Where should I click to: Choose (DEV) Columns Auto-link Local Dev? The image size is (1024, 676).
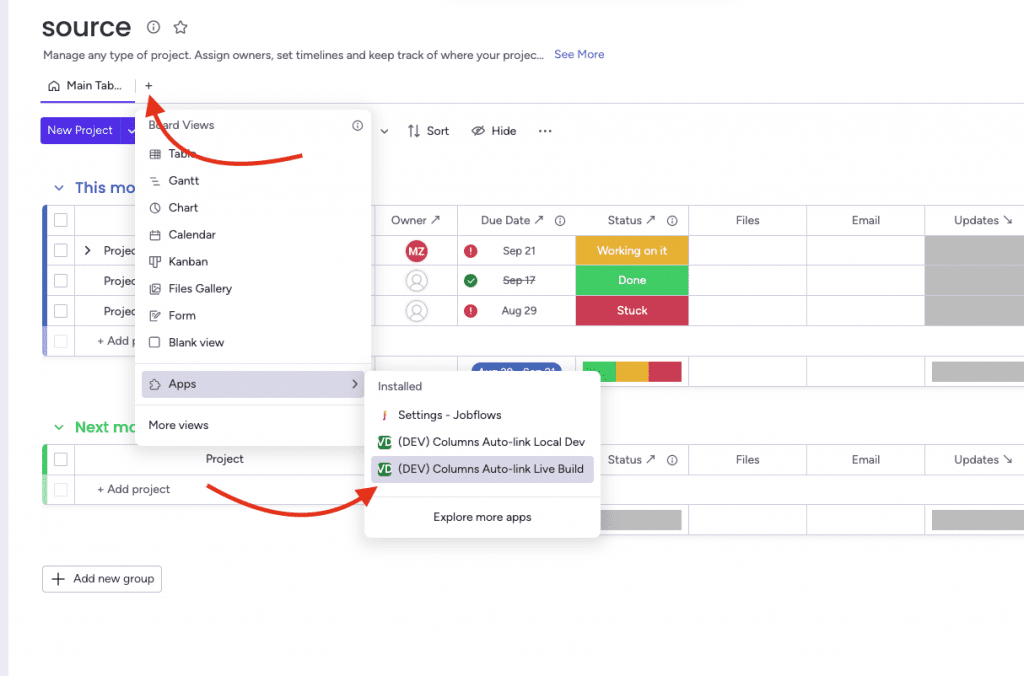[x=482, y=442]
